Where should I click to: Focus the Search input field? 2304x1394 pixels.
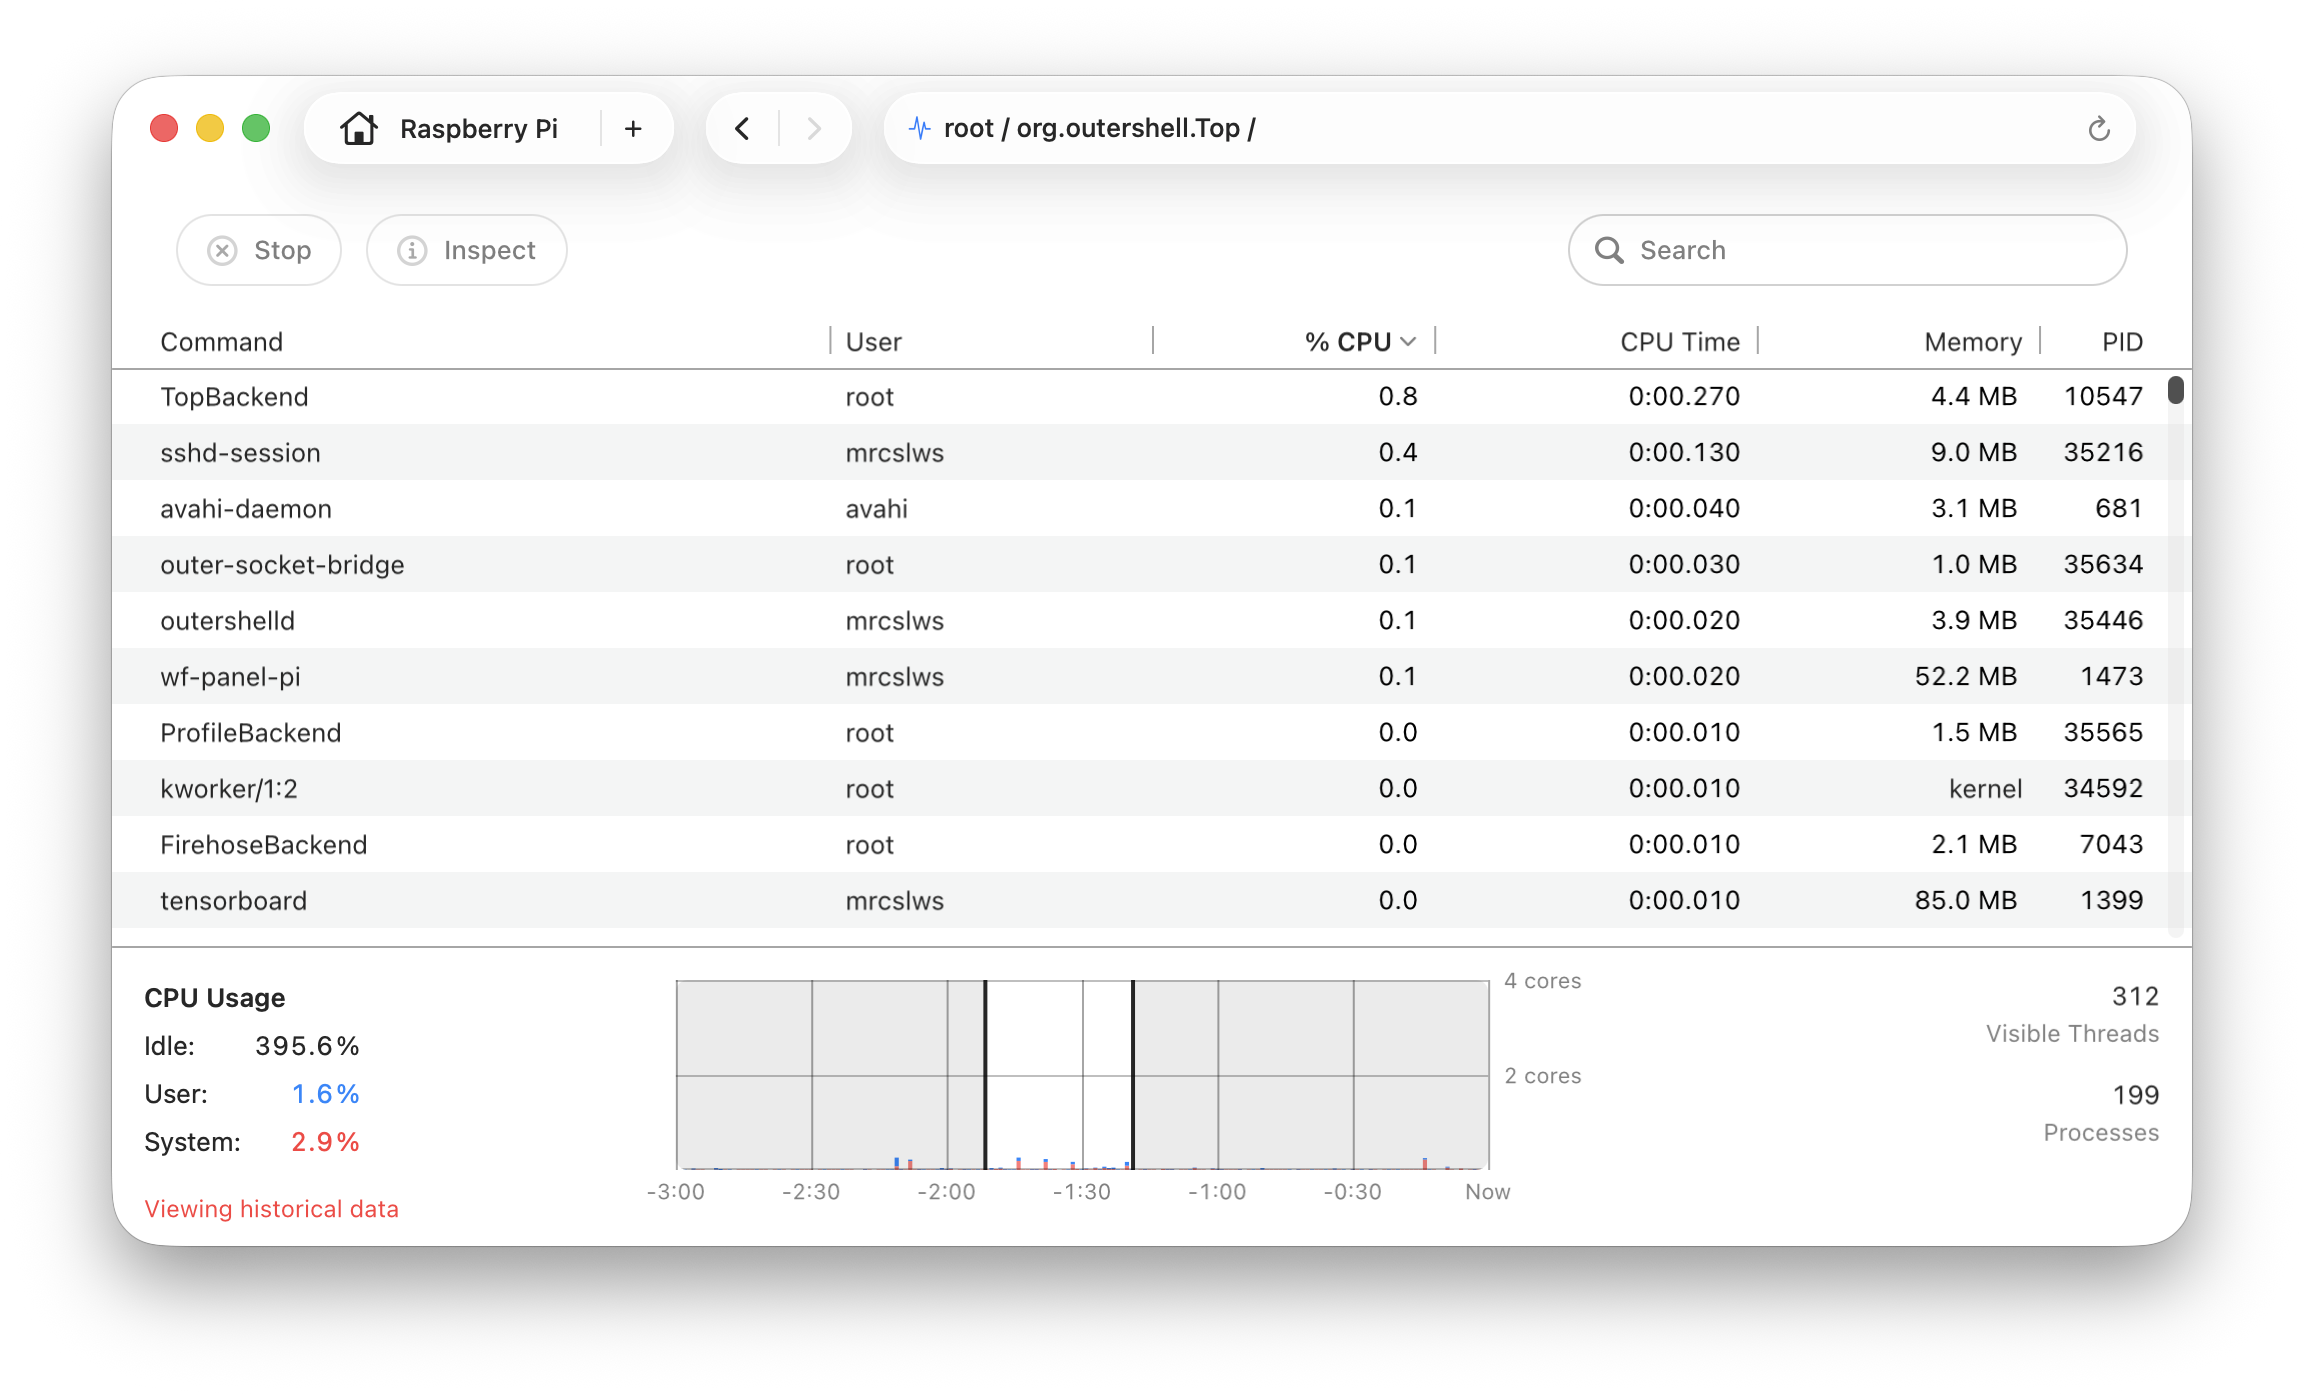(1847, 250)
